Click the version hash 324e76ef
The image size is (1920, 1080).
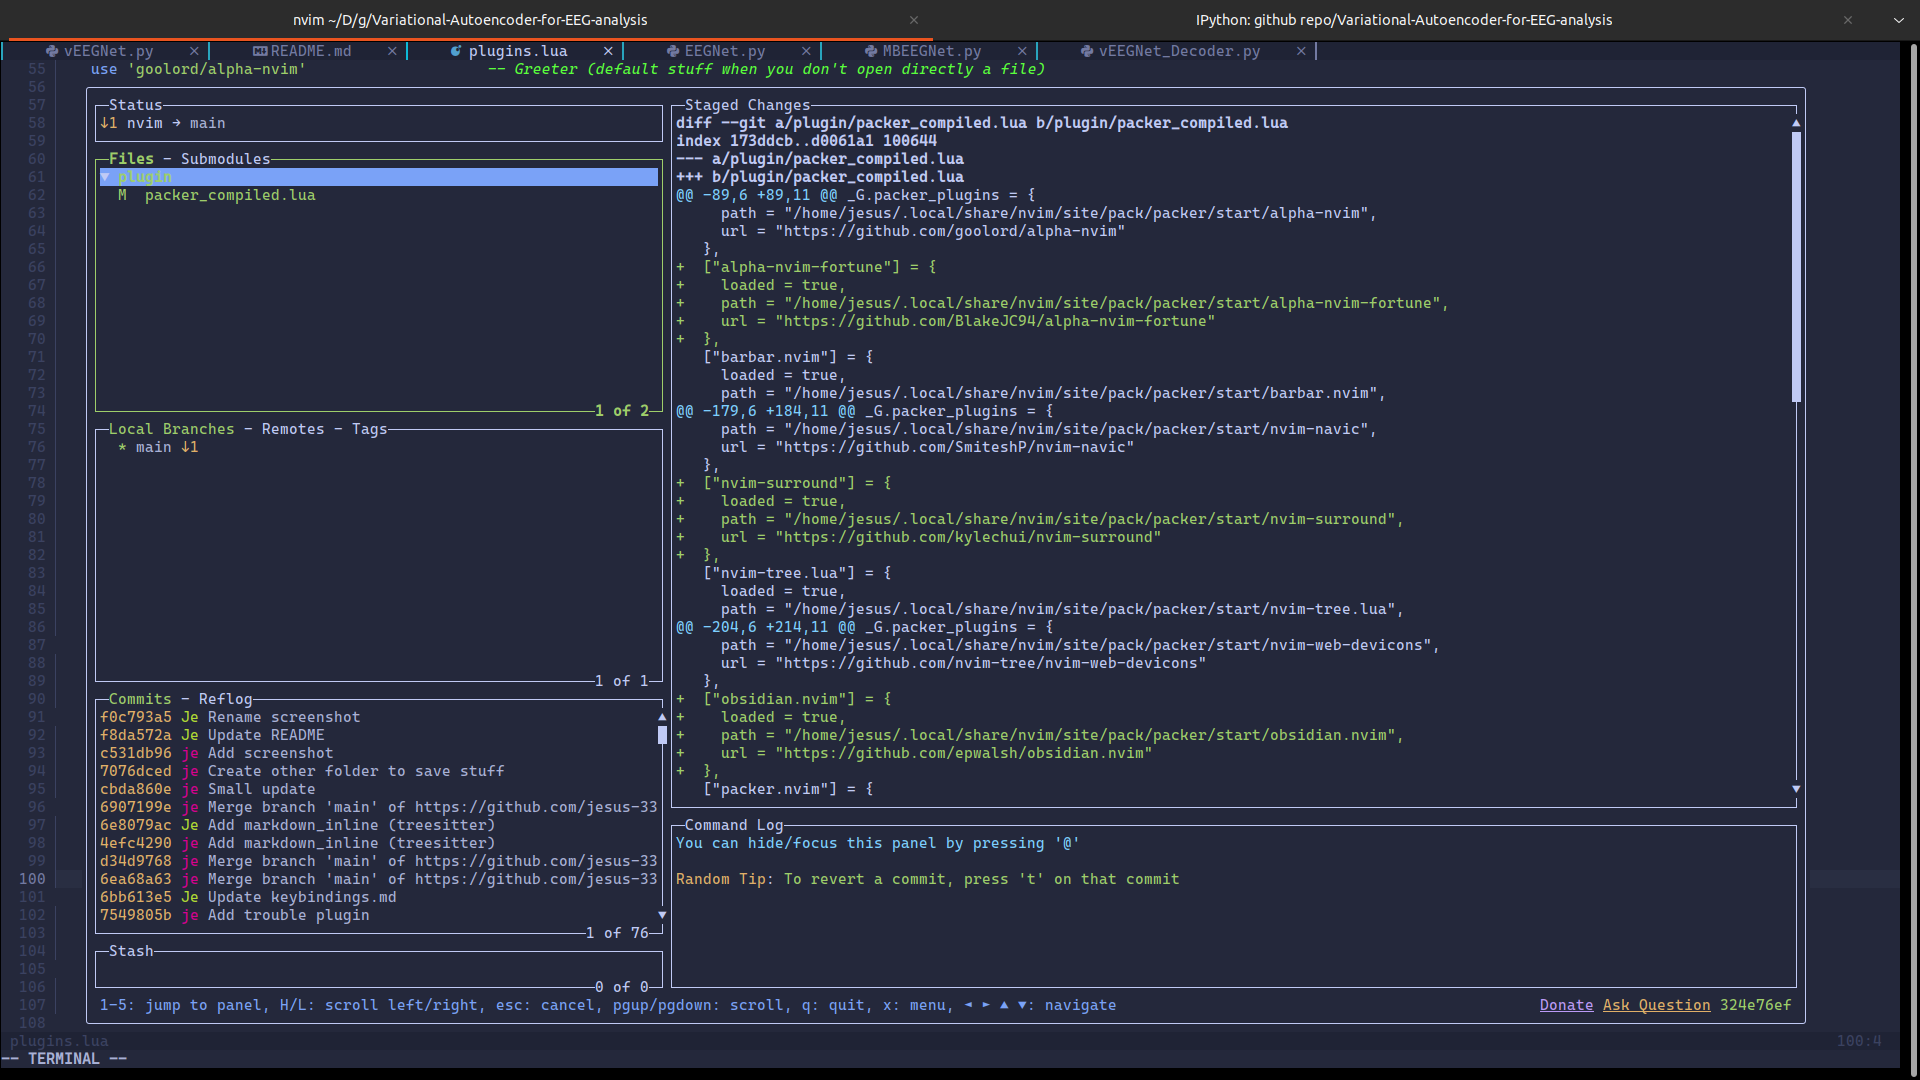click(x=1755, y=1005)
